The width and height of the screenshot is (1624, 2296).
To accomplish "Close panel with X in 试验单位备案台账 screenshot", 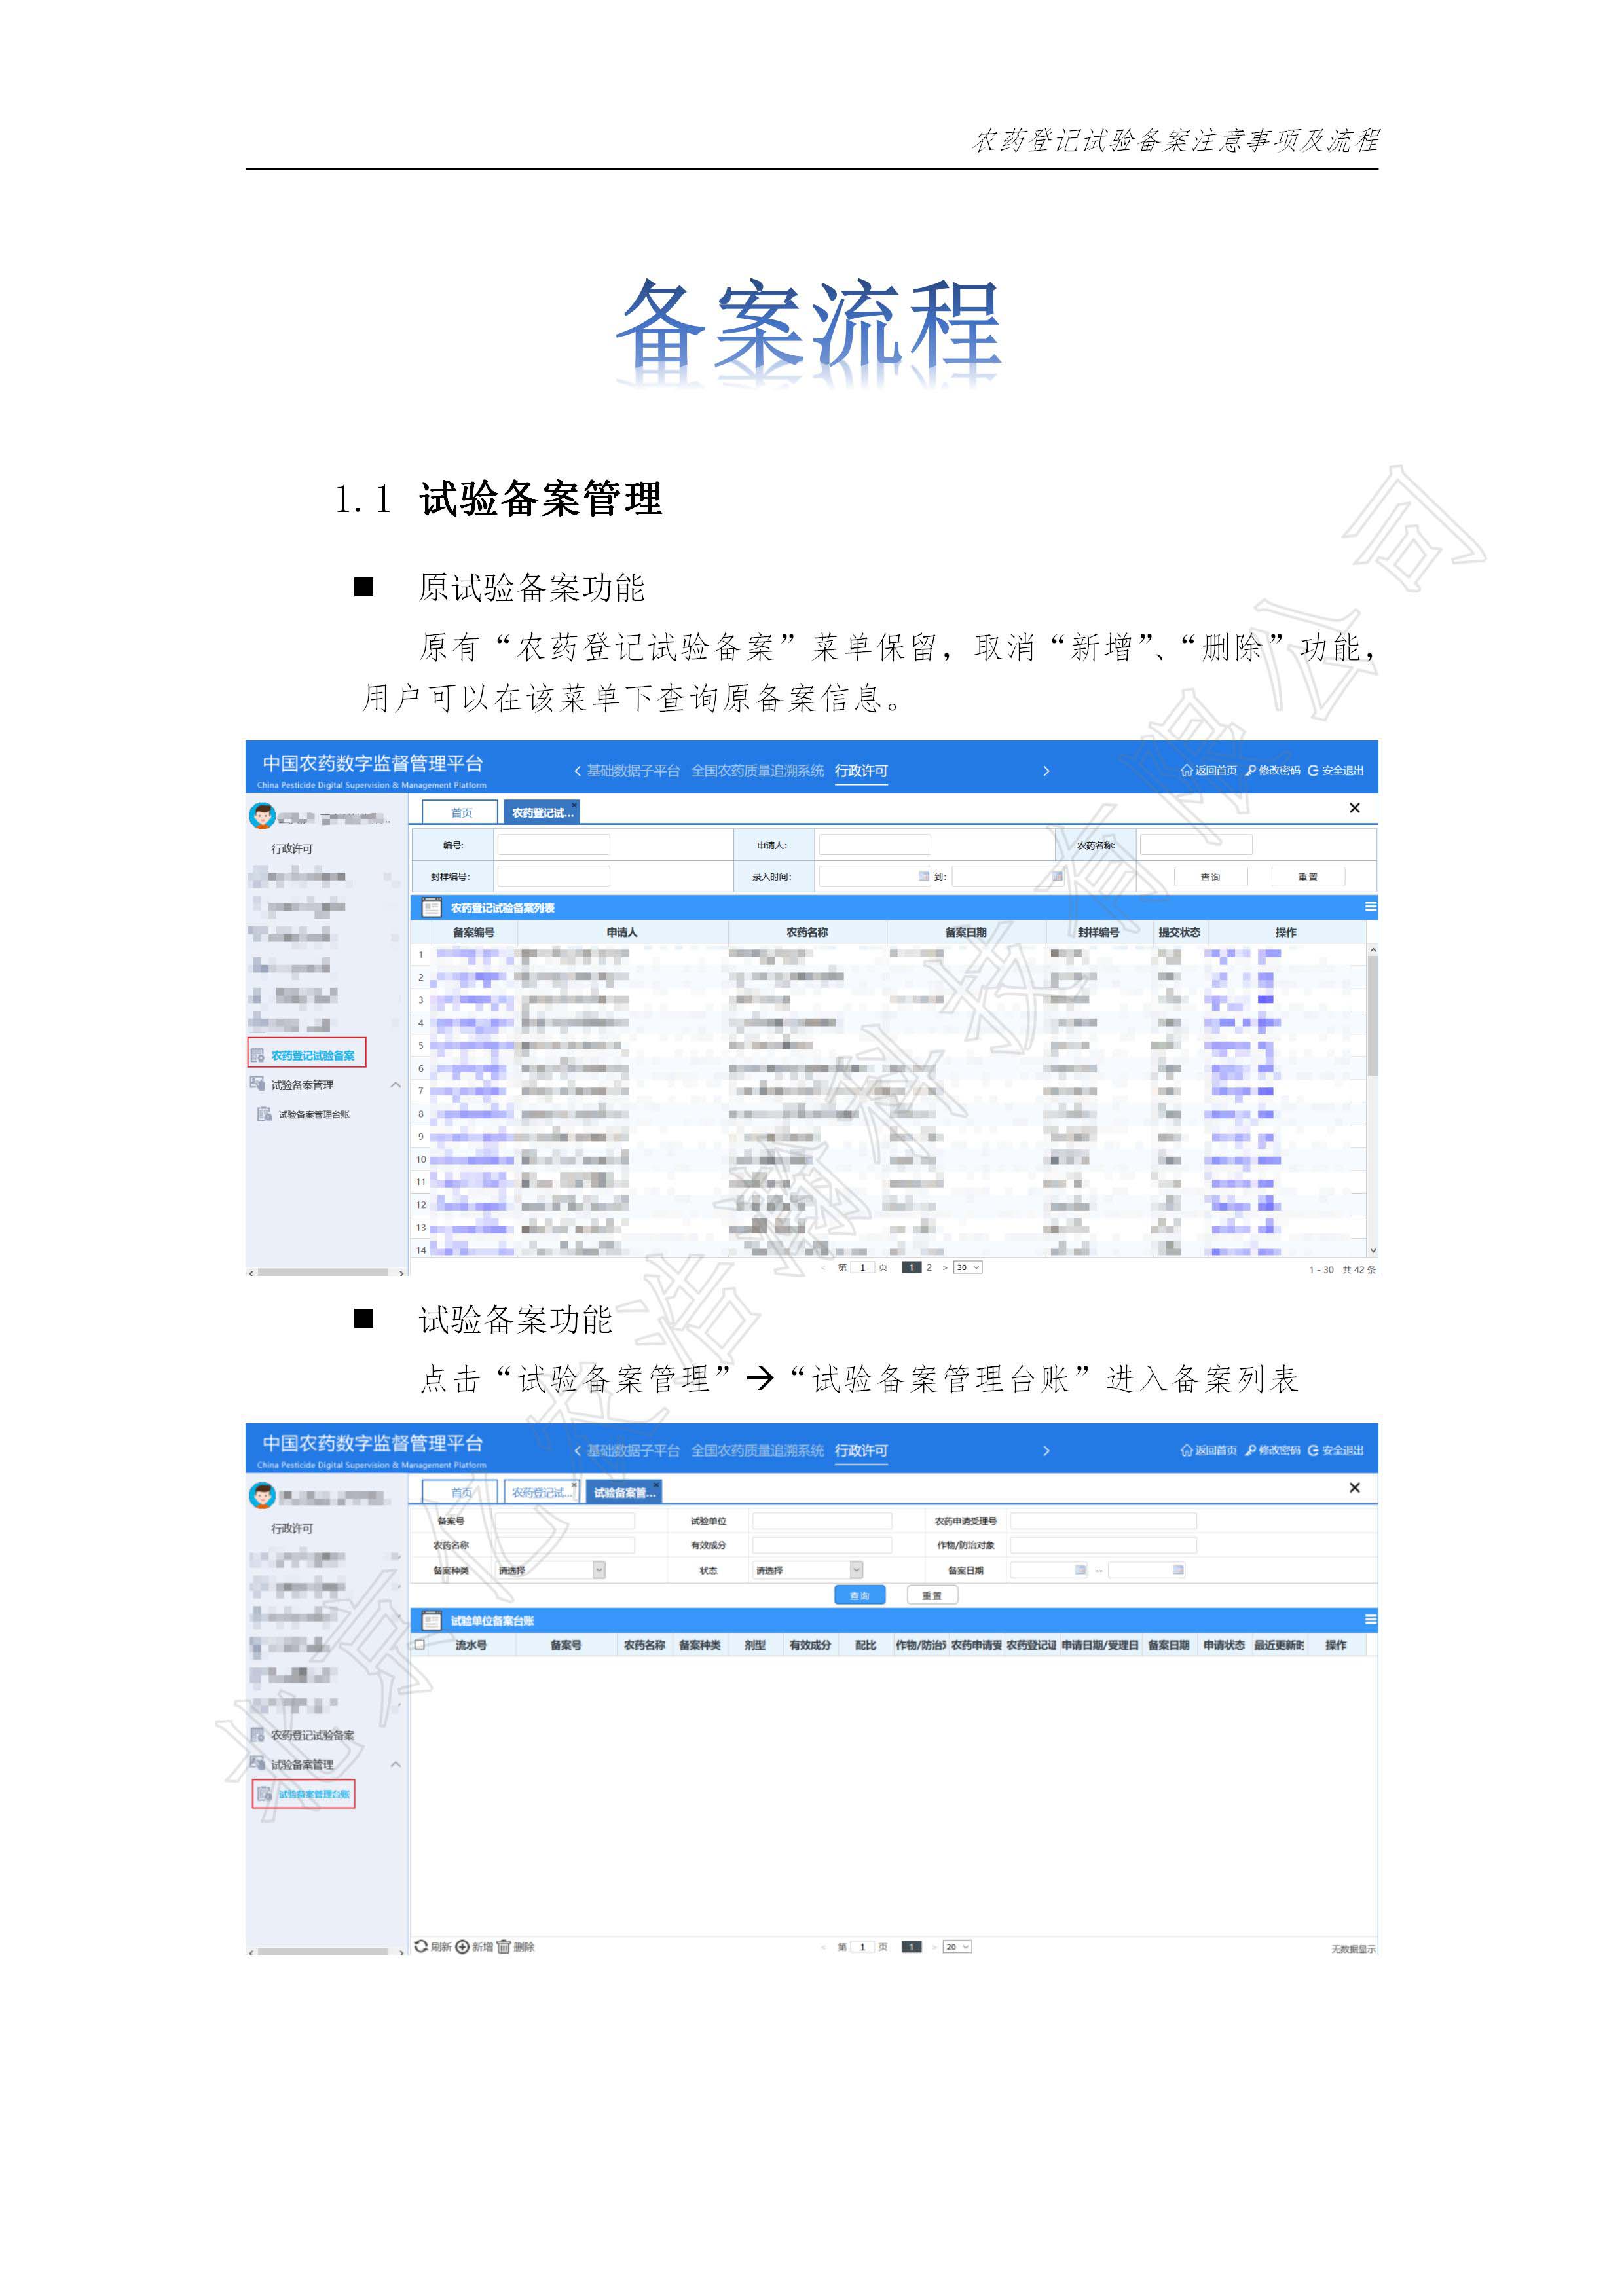I will [1354, 1488].
